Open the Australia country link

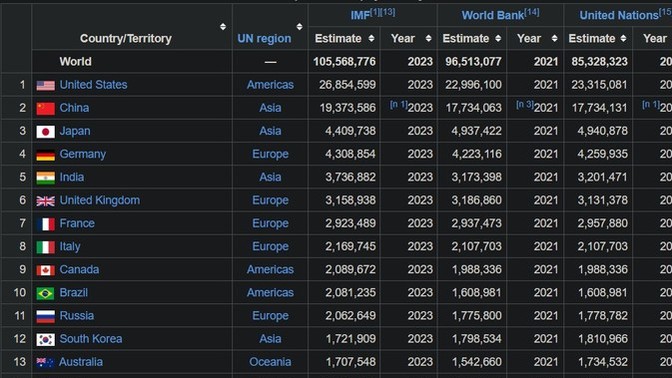(81, 363)
